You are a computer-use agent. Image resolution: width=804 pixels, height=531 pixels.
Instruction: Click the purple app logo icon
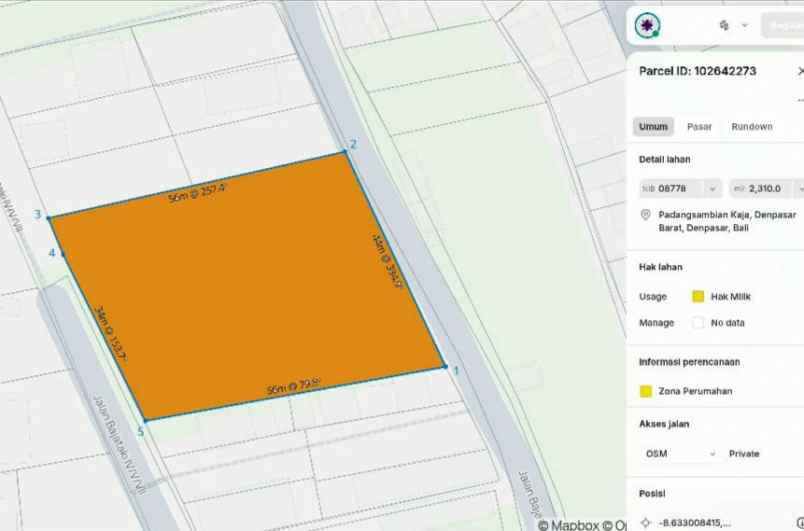(646, 24)
